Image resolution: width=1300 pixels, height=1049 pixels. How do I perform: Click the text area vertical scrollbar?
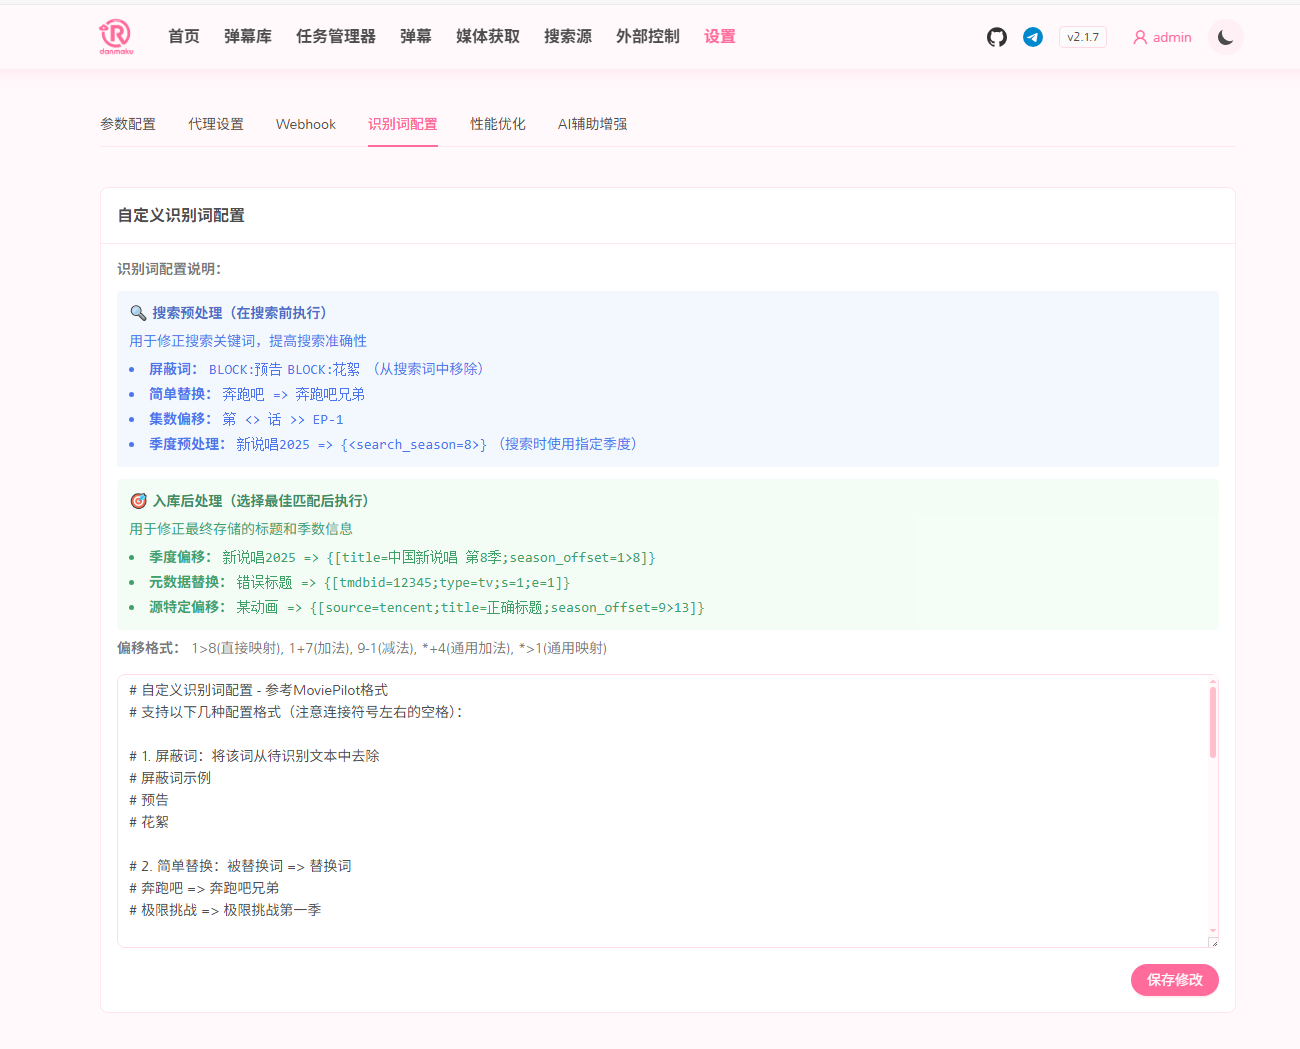click(1213, 722)
